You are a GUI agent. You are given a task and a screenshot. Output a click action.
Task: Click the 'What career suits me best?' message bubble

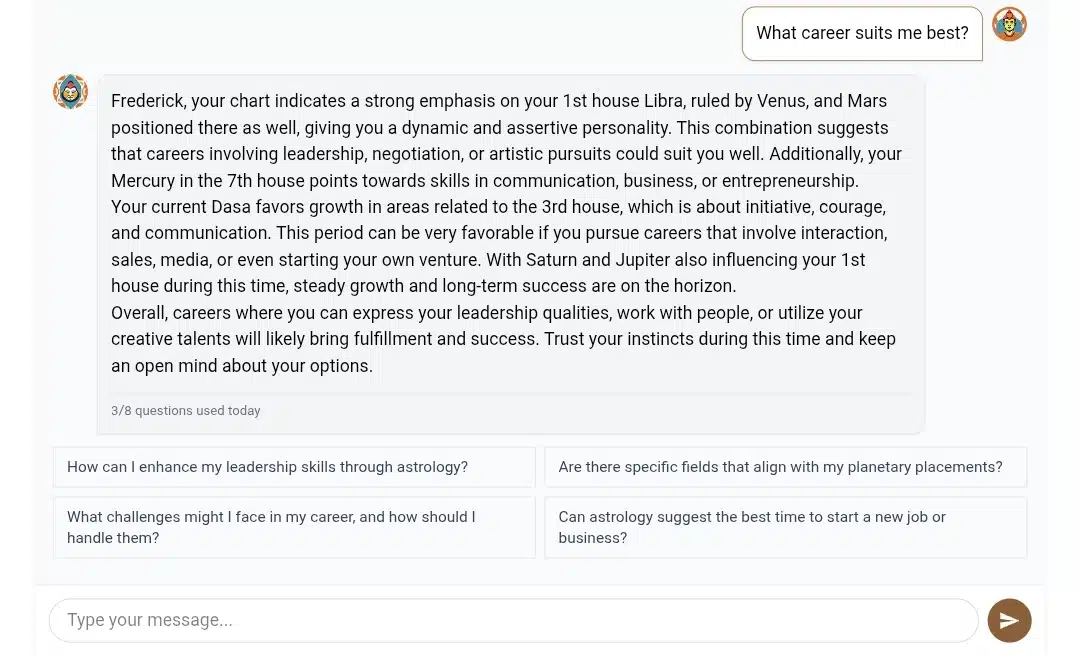click(862, 33)
